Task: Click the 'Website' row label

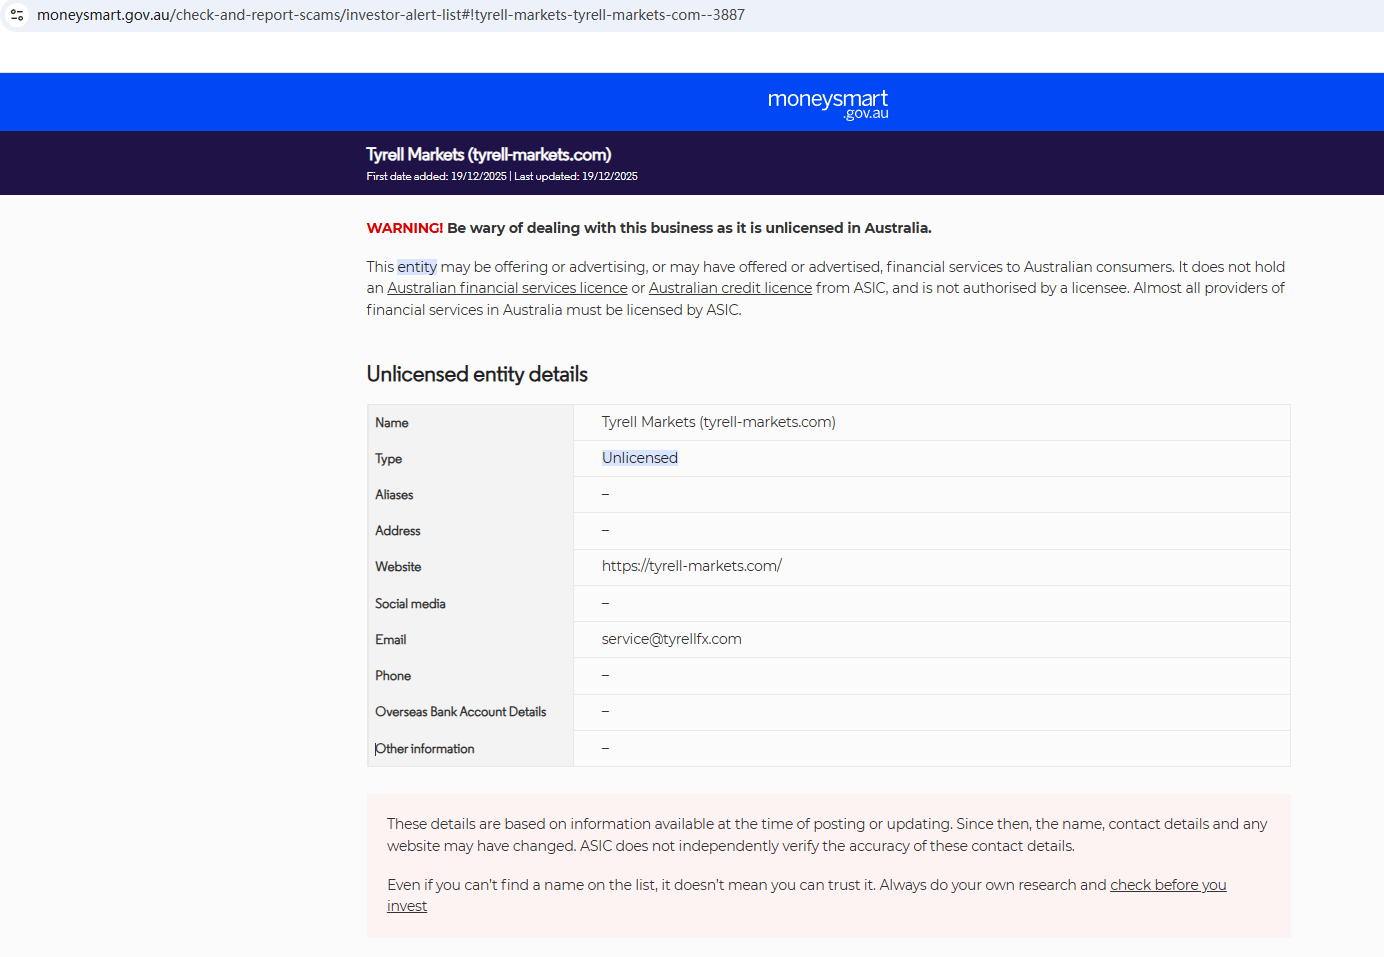Action: (398, 567)
